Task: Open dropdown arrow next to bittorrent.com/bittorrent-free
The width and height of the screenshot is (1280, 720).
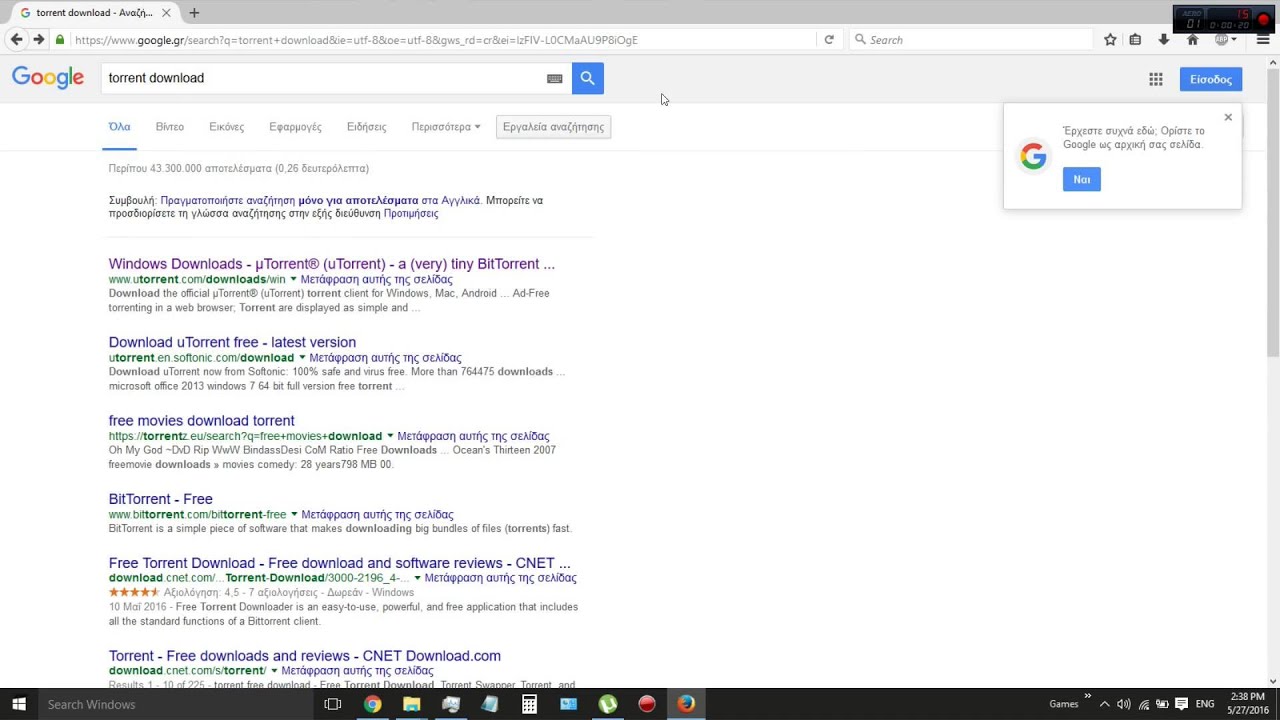Action: [294, 514]
